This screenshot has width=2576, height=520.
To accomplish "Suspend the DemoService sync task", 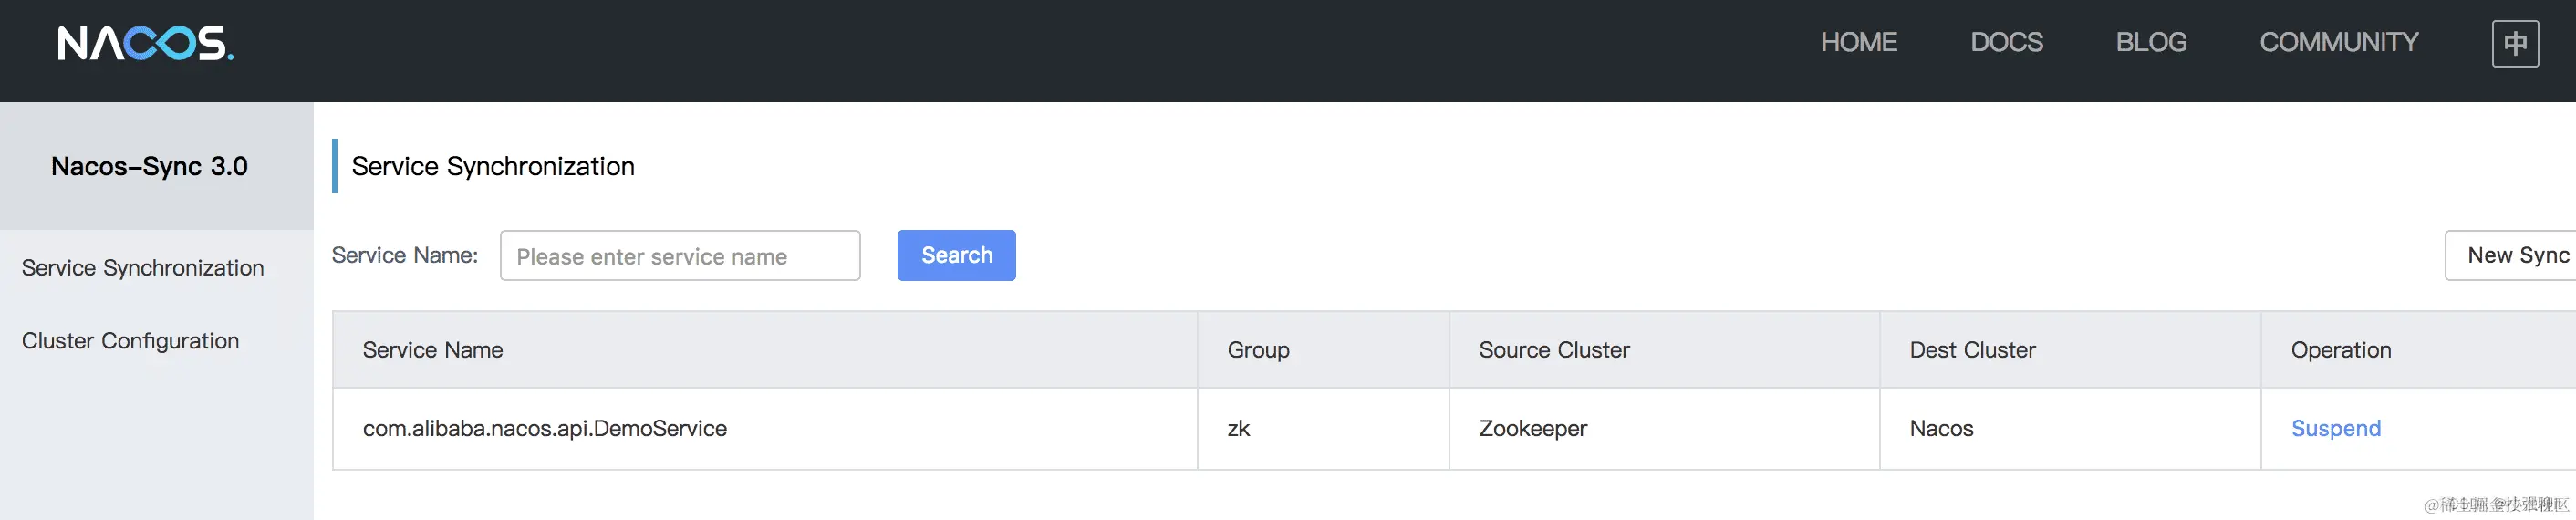I will pyautogui.click(x=2335, y=428).
